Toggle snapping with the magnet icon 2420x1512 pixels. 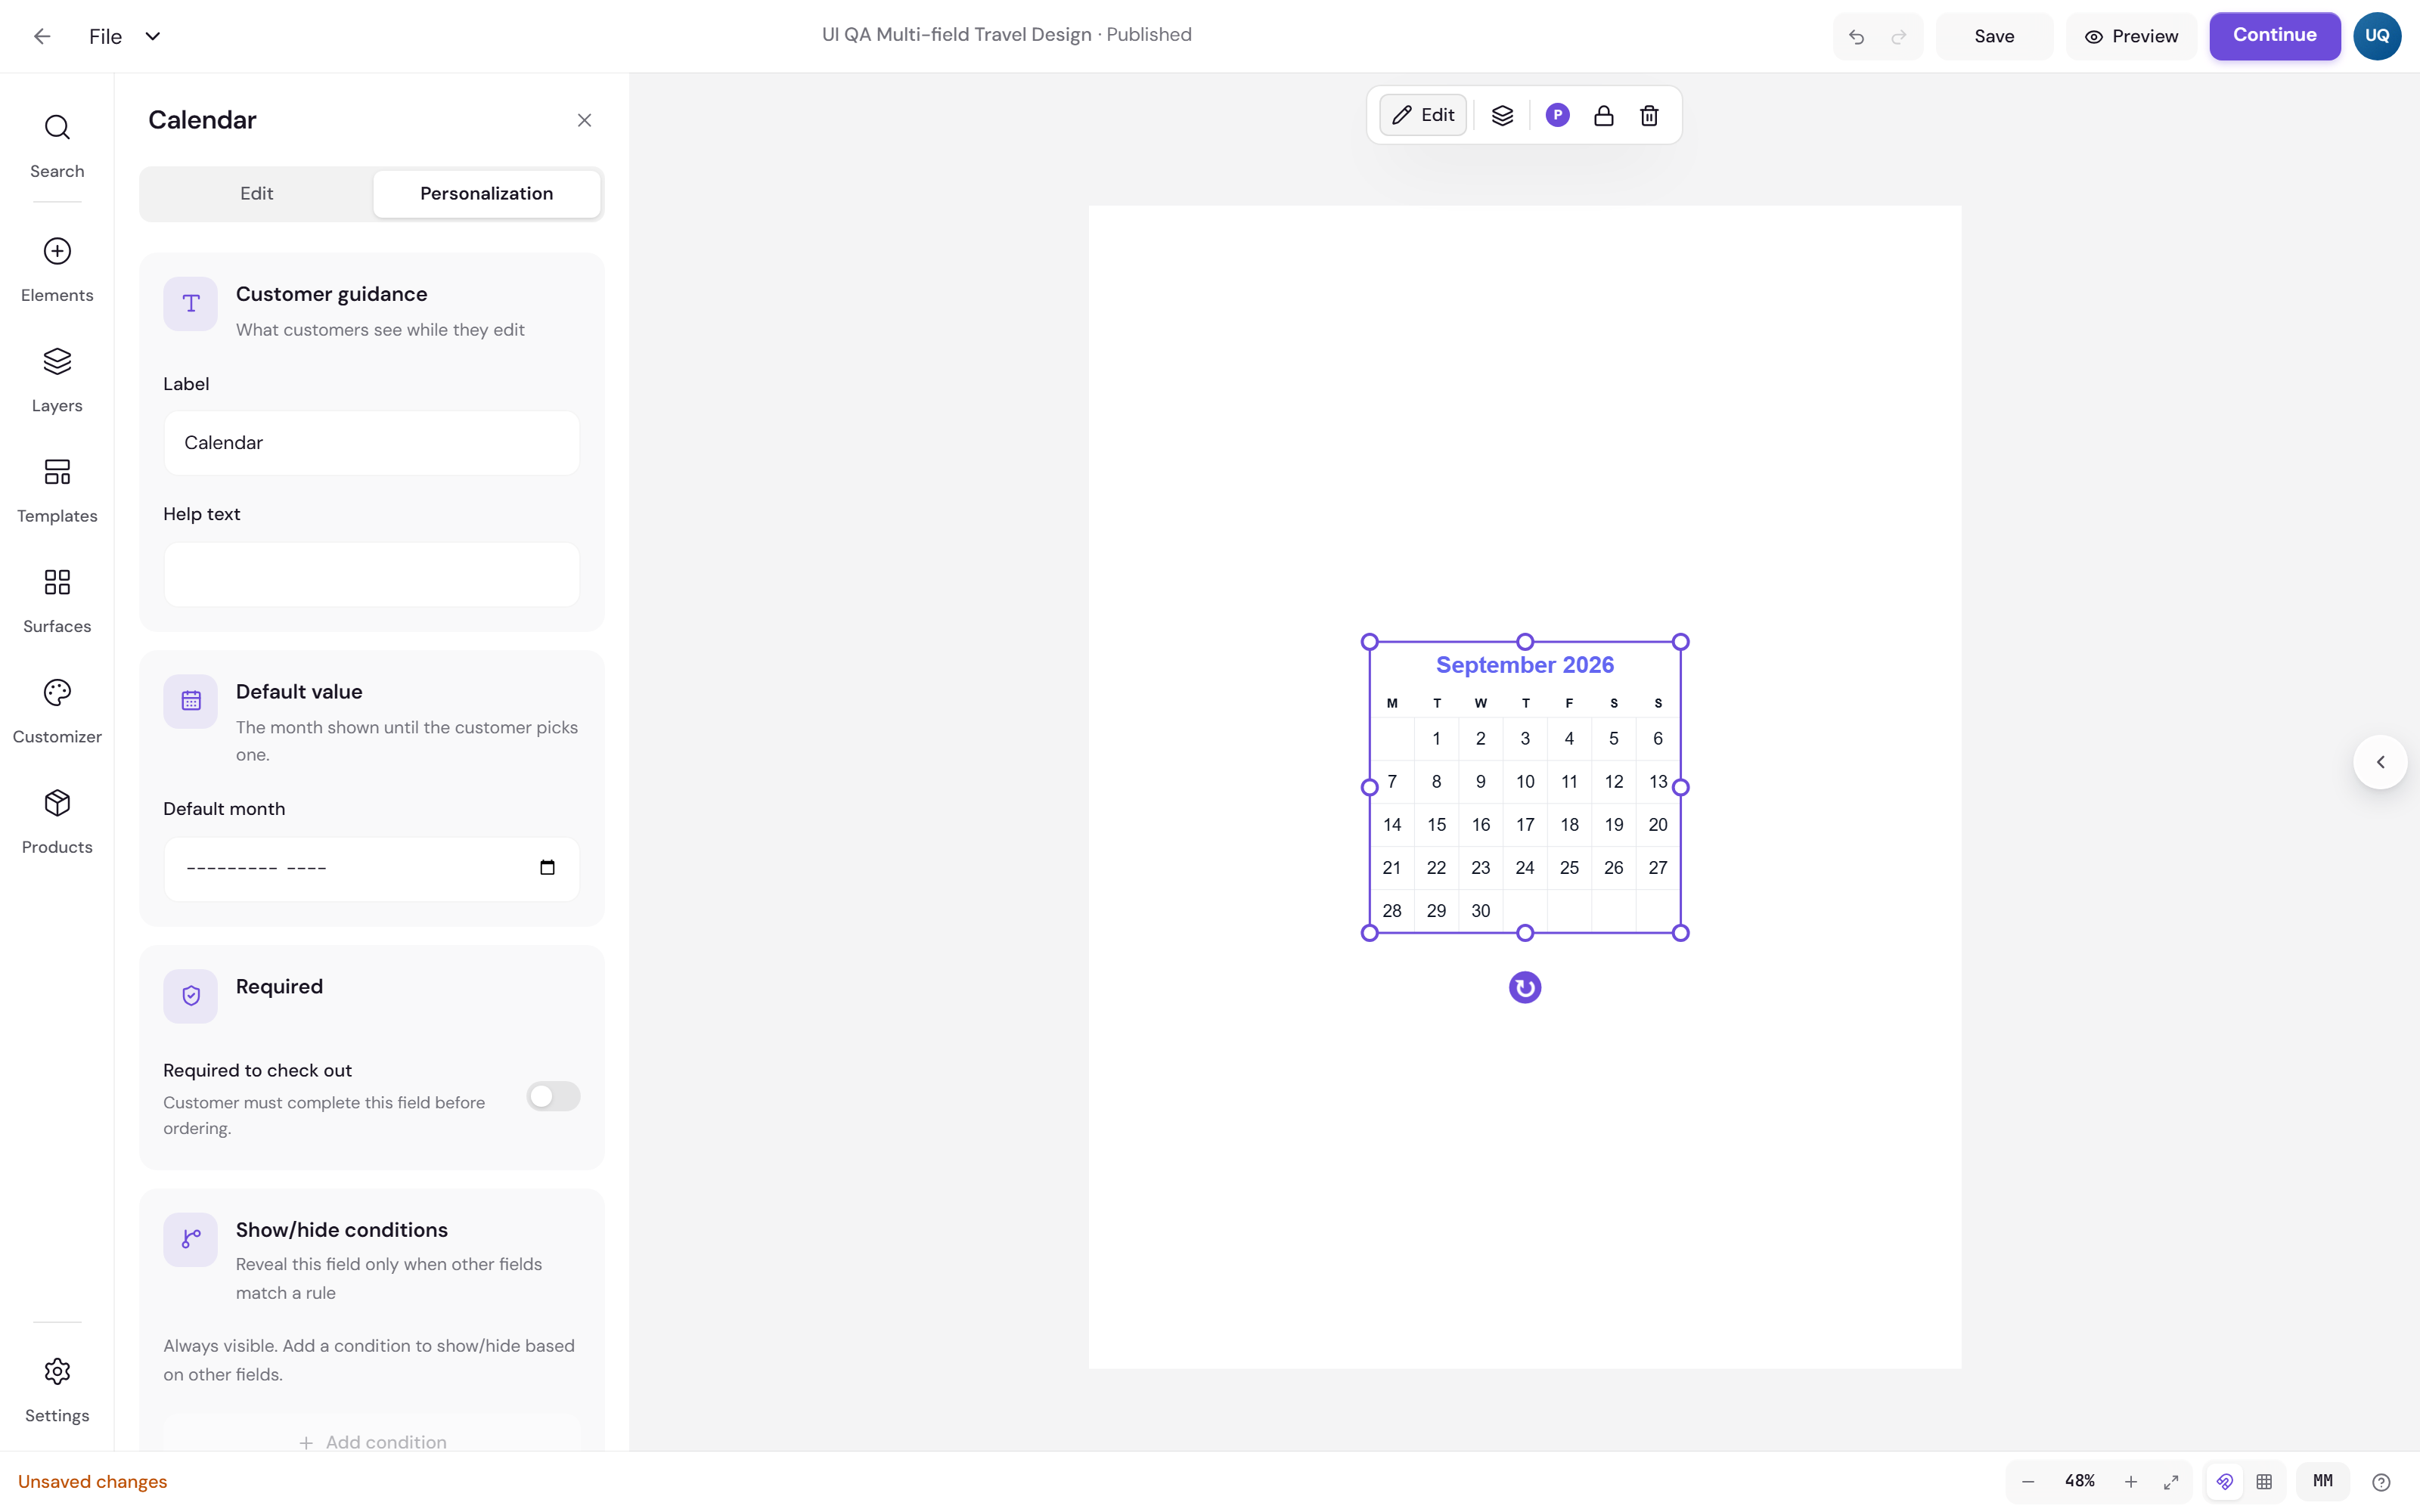pyautogui.click(x=2224, y=1482)
